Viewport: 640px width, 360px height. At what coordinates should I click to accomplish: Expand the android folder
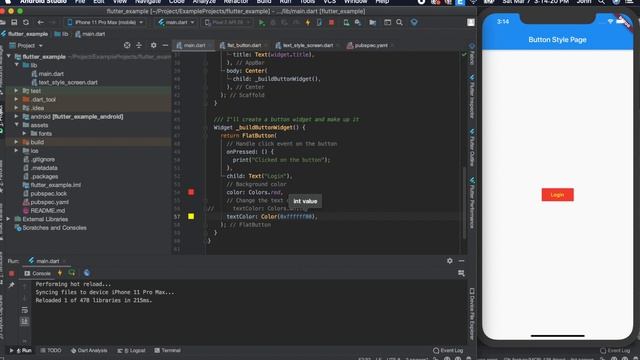(17, 116)
